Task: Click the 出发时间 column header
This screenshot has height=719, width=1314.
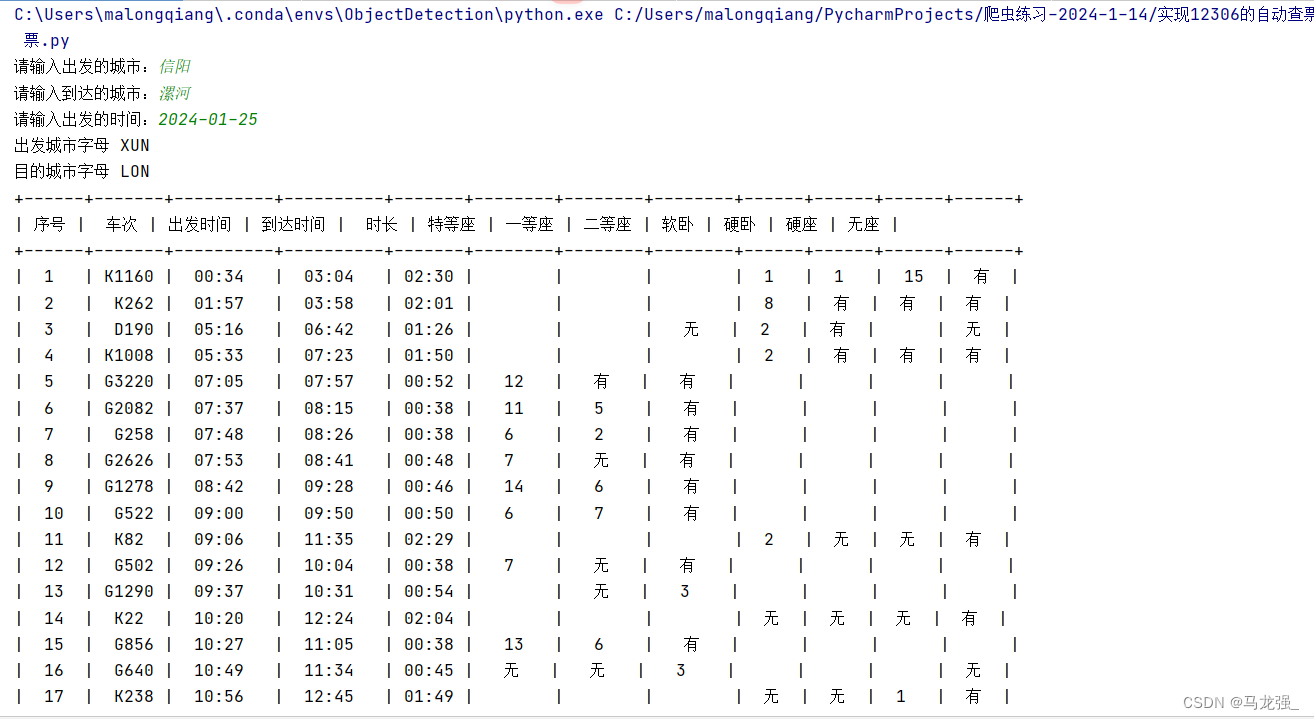Action: pos(199,225)
